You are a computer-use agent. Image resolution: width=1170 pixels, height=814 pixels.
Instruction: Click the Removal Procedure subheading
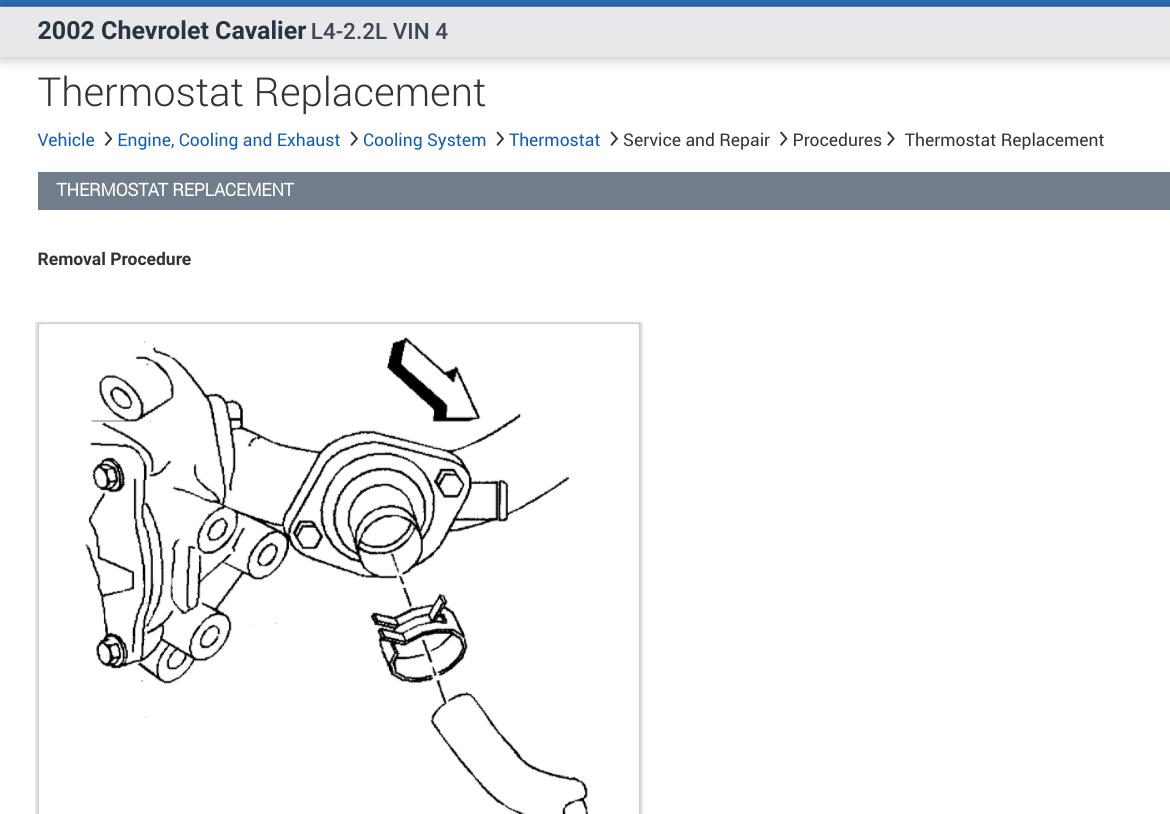coord(114,259)
